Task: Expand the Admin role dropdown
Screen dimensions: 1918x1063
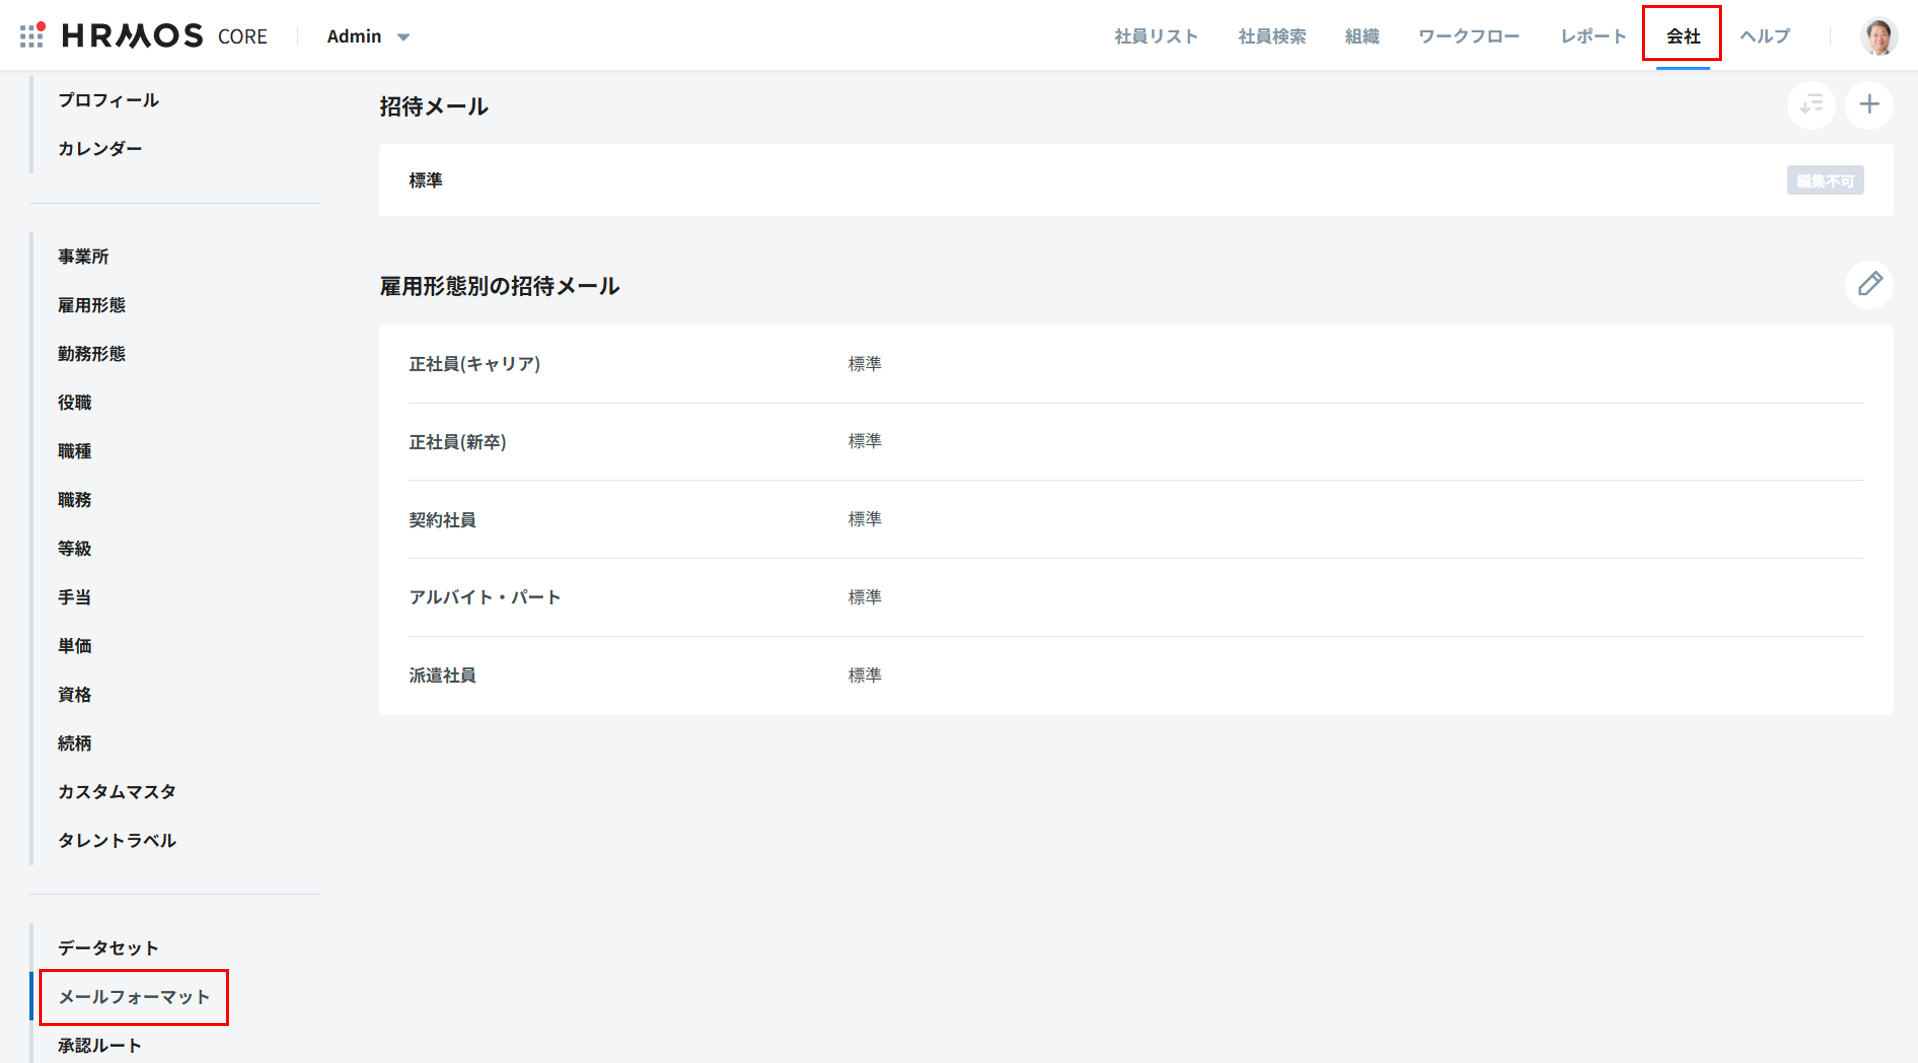Action: 368,36
